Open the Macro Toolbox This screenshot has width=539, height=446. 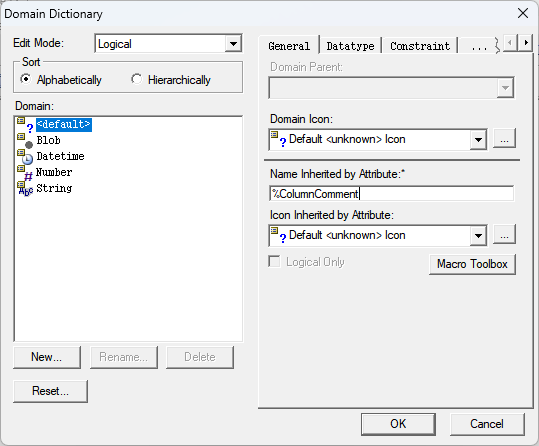click(x=472, y=264)
